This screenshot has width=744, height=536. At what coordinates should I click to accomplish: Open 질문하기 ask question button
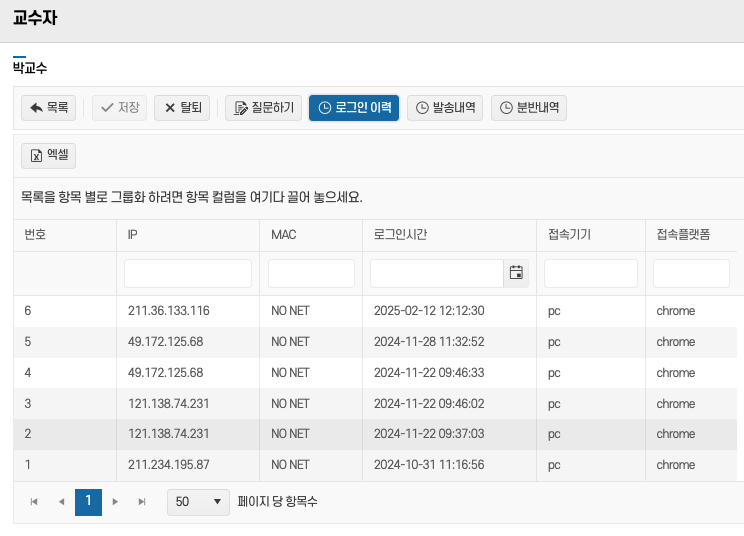264,108
